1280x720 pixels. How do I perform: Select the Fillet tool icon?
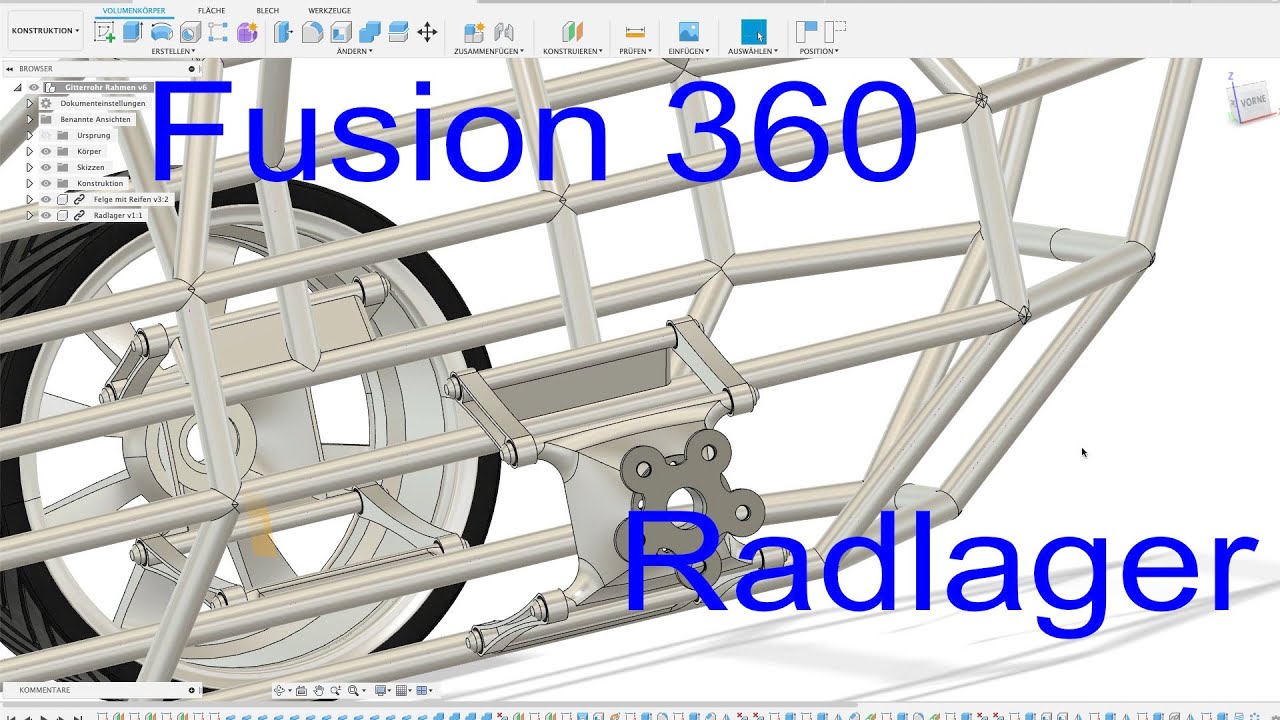pyautogui.click(x=312, y=32)
